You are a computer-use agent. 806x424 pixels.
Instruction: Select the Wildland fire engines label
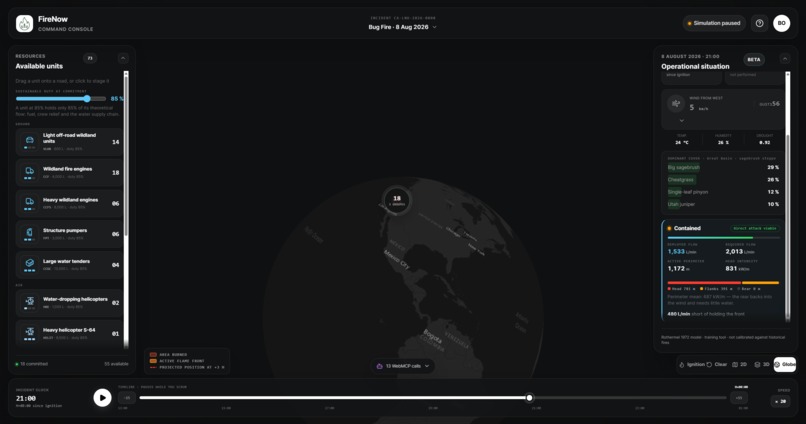click(67, 169)
